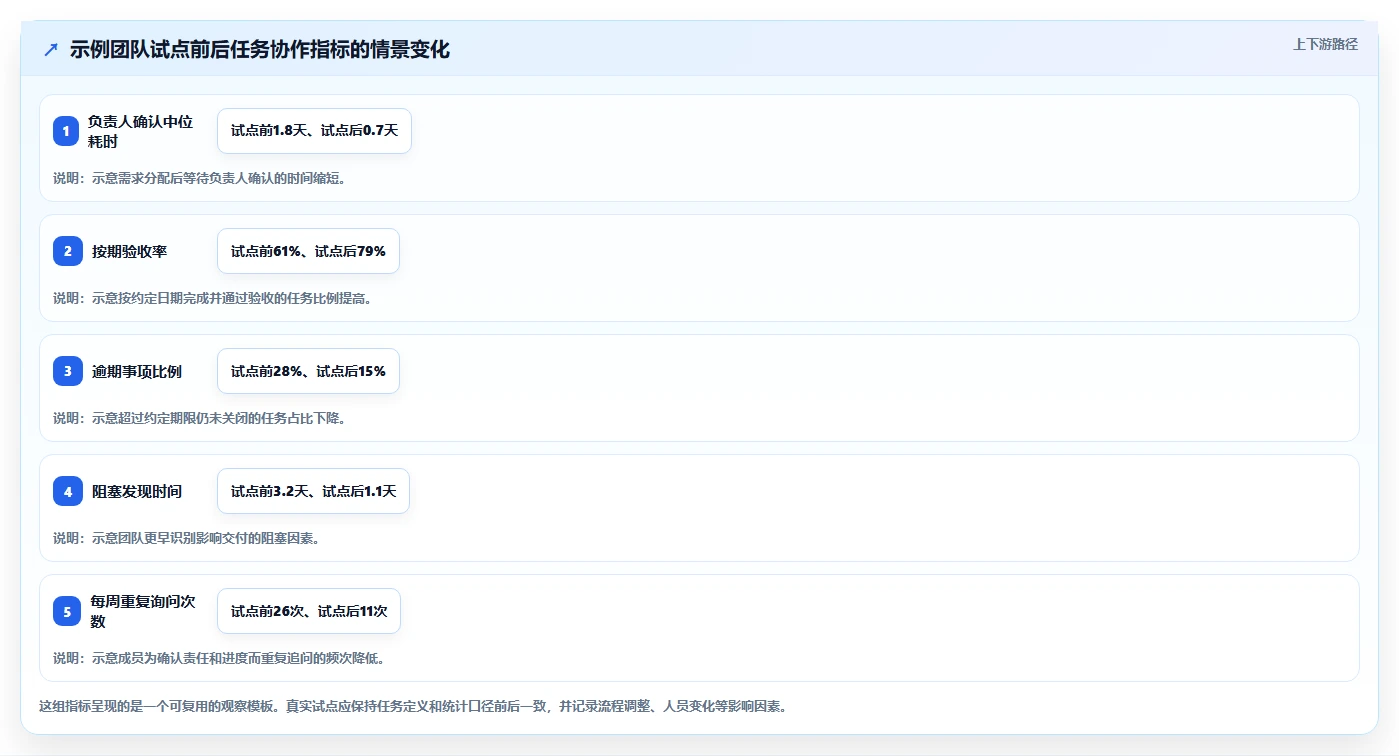Select the title 示例团队试点前后任务协作指标的情景变化
1399x756 pixels.
[260, 50]
